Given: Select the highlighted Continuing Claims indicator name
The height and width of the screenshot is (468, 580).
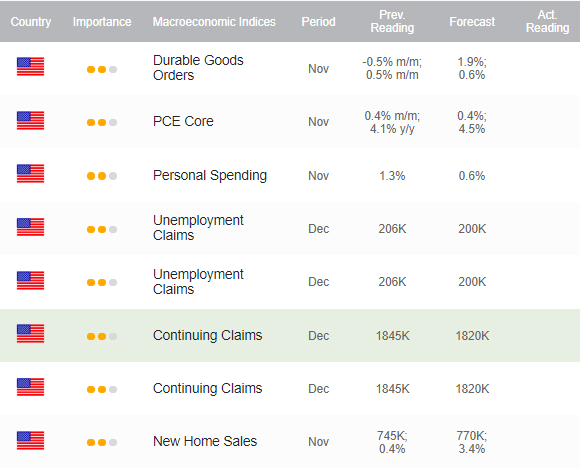Looking at the screenshot, I should pyautogui.click(x=208, y=336).
